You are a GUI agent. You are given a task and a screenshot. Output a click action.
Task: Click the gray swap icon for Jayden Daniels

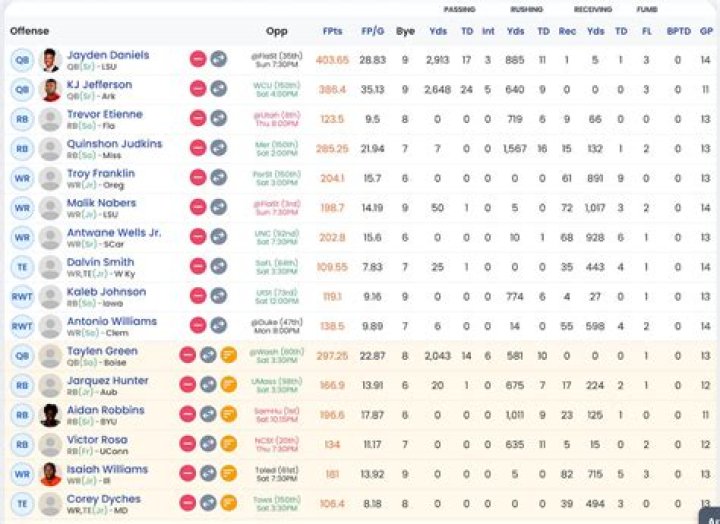tap(219, 59)
